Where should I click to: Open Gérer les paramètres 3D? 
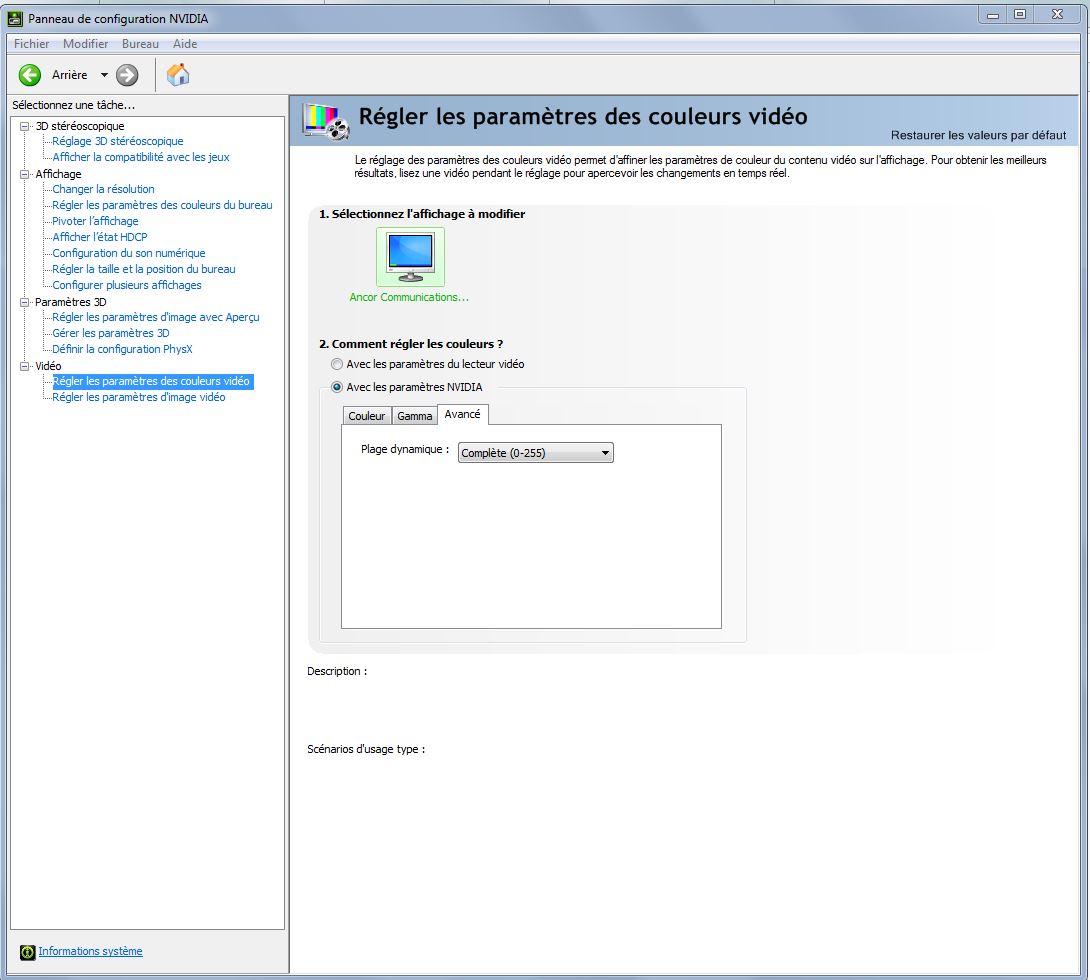coord(111,333)
